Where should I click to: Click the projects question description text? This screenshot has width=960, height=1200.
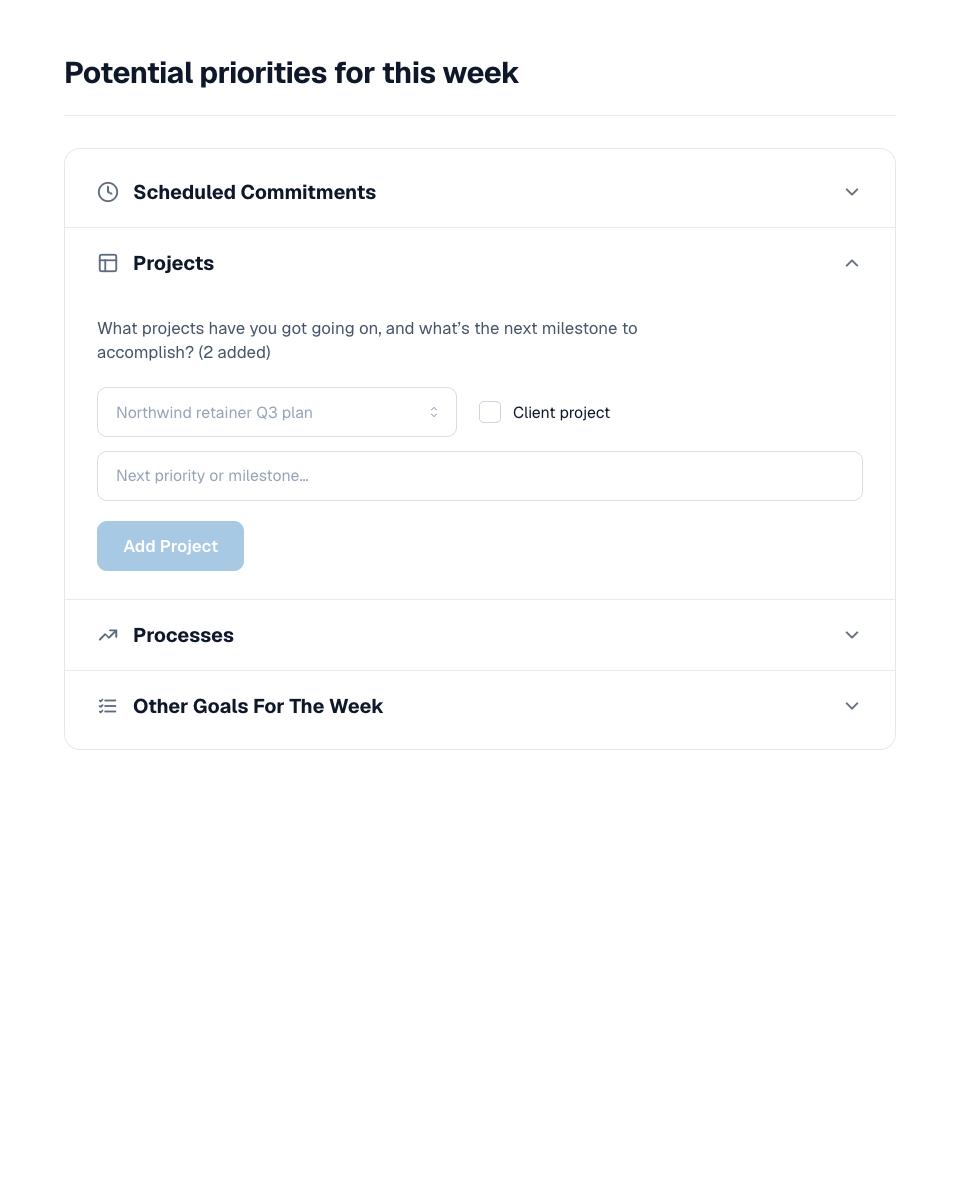(367, 340)
